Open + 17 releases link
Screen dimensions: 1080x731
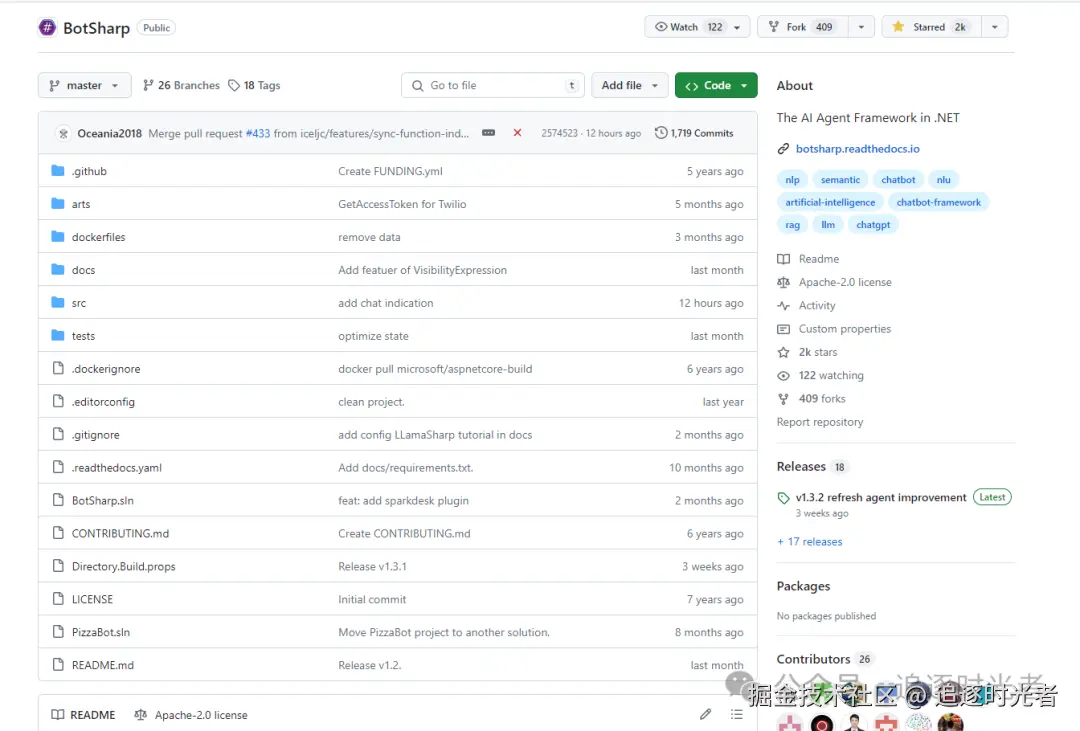809,542
